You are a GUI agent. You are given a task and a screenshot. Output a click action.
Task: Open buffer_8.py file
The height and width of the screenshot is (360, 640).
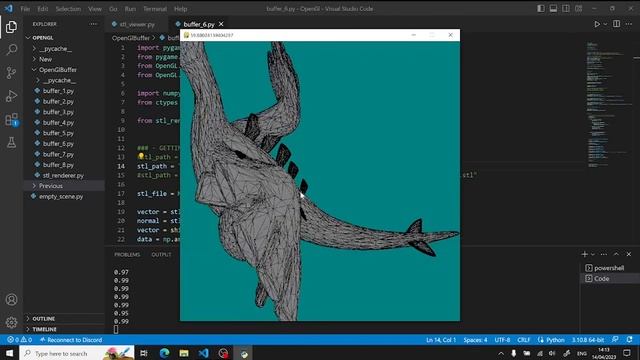pyautogui.click(x=58, y=165)
